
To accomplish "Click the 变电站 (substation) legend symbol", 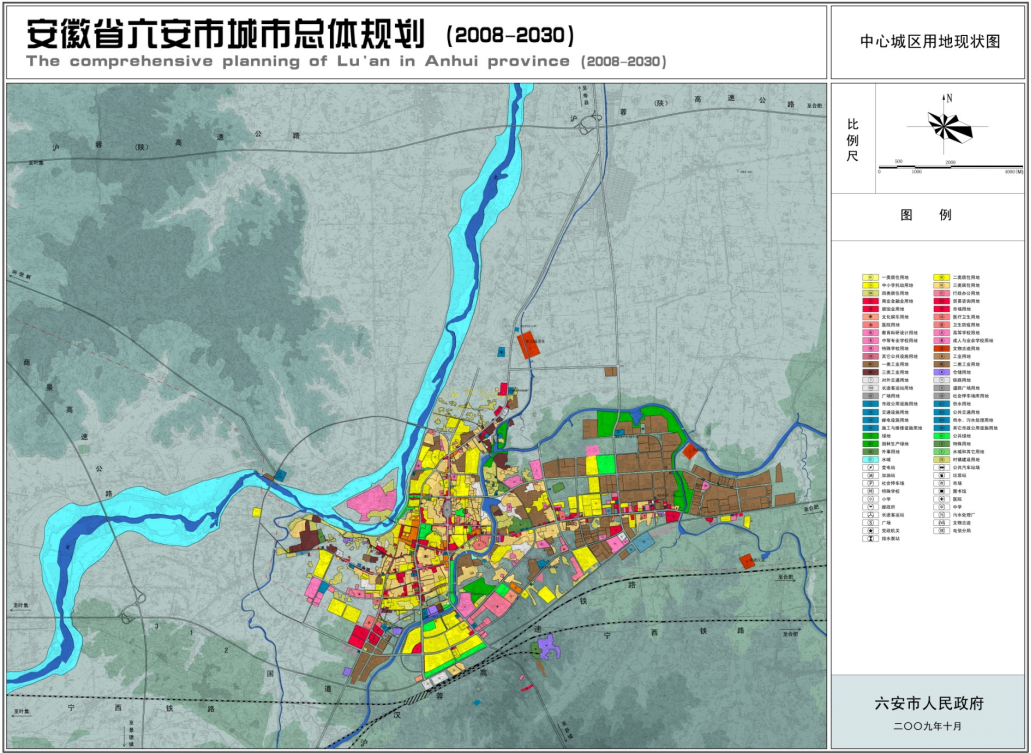I will pyautogui.click(x=871, y=467).
